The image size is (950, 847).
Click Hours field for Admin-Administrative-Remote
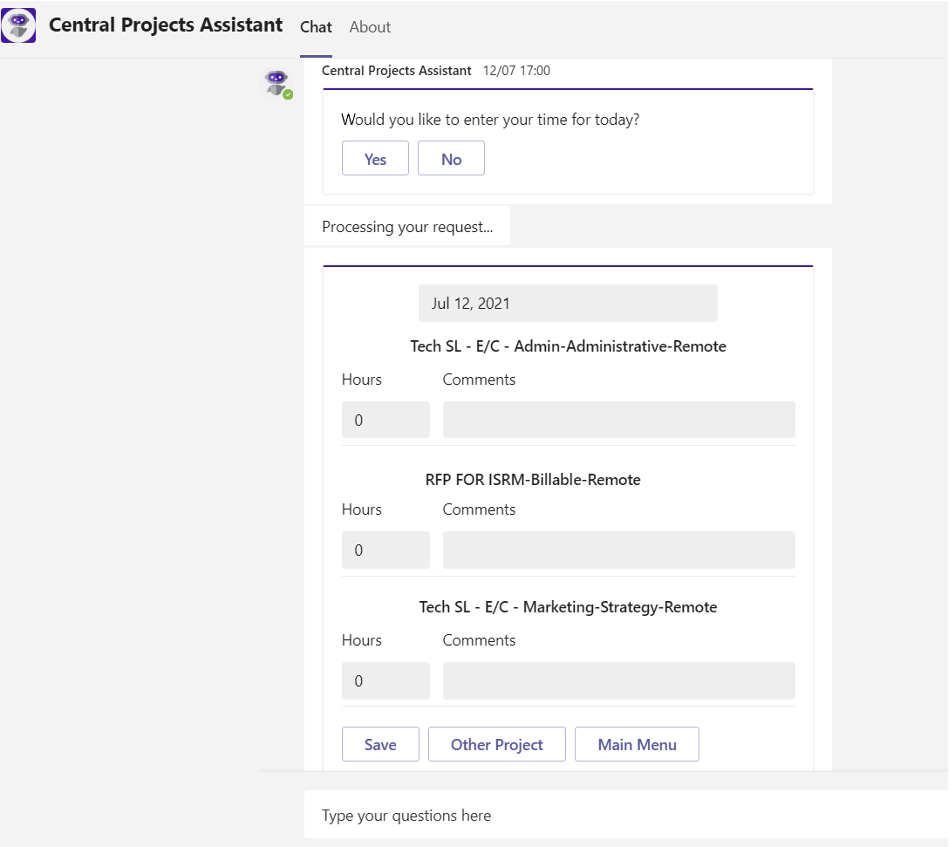(x=385, y=420)
